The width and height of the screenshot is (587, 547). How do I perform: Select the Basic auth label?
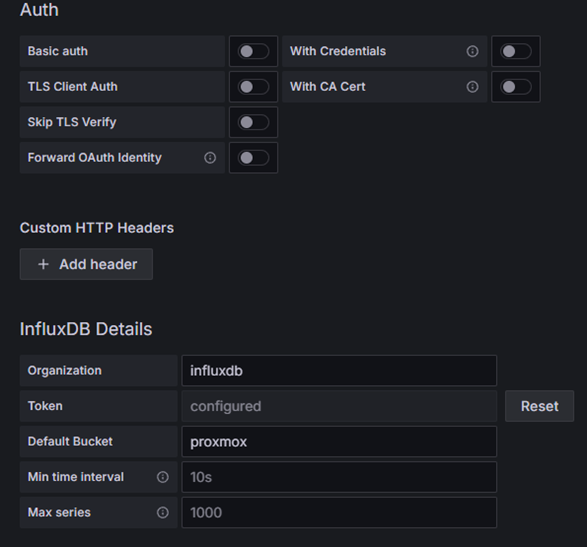[58, 51]
